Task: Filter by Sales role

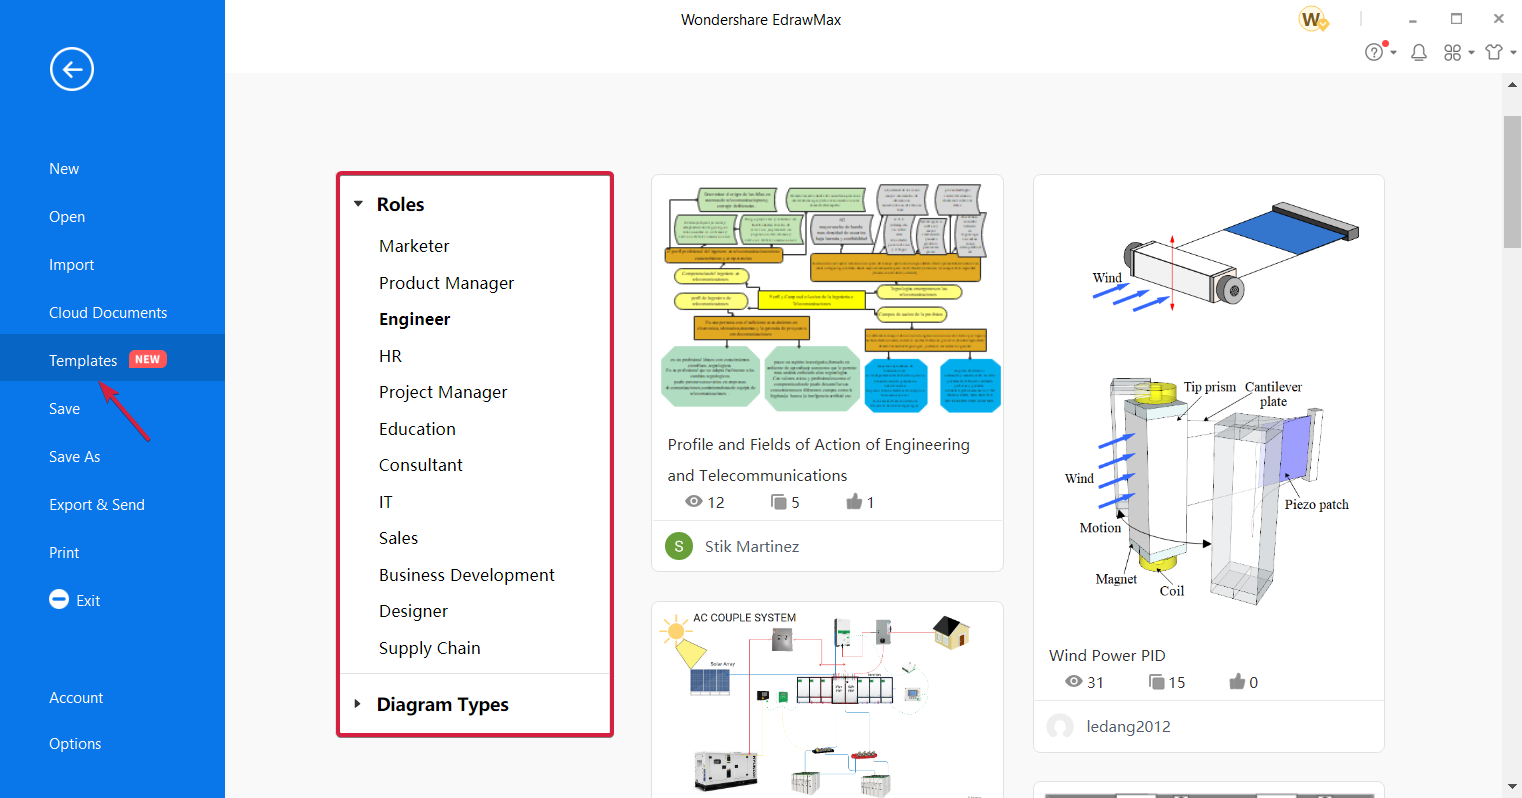Action: tap(398, 538)
